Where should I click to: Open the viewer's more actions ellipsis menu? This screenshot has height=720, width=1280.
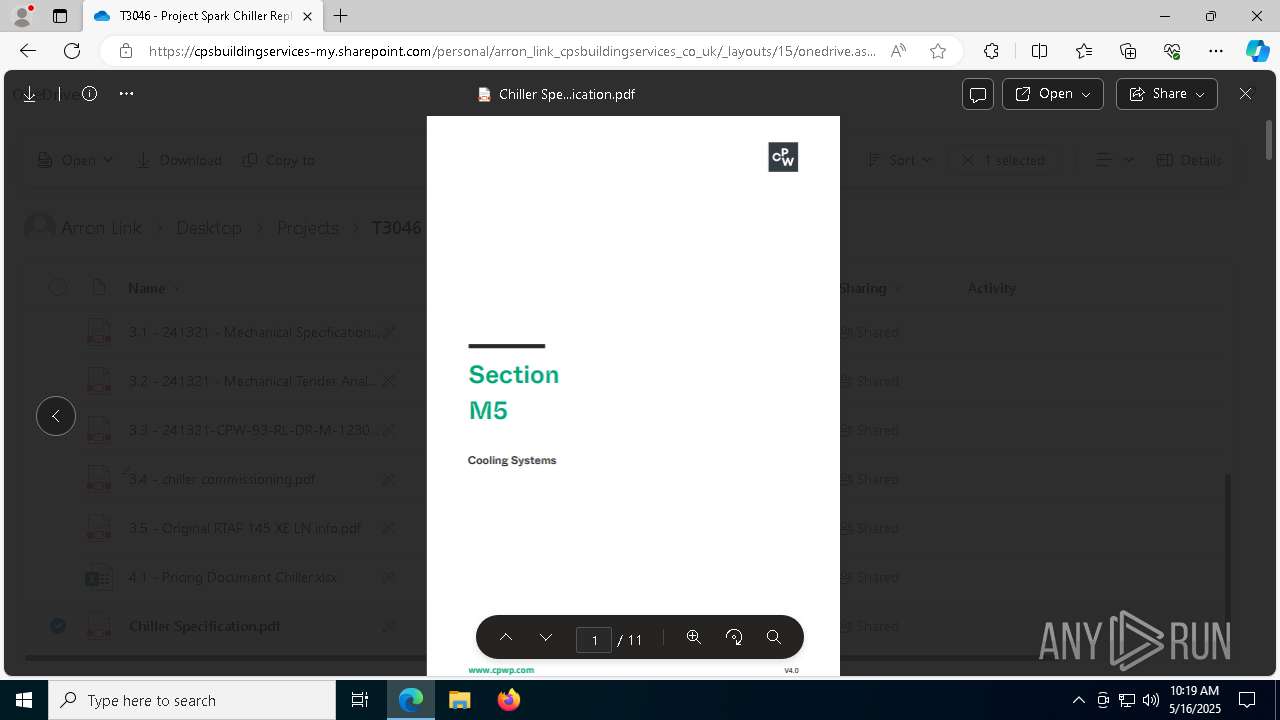126,94
